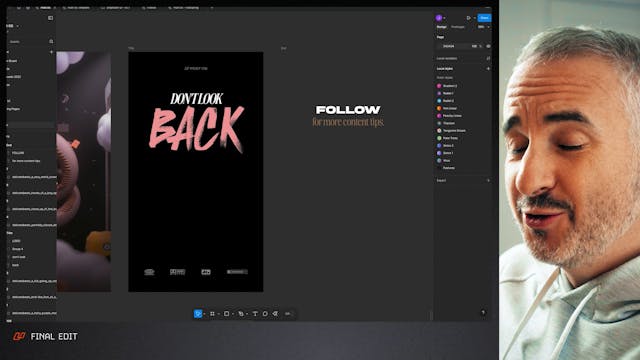
Task: Open Frame tool options dropdown arrow
Action: coord(218,314)
